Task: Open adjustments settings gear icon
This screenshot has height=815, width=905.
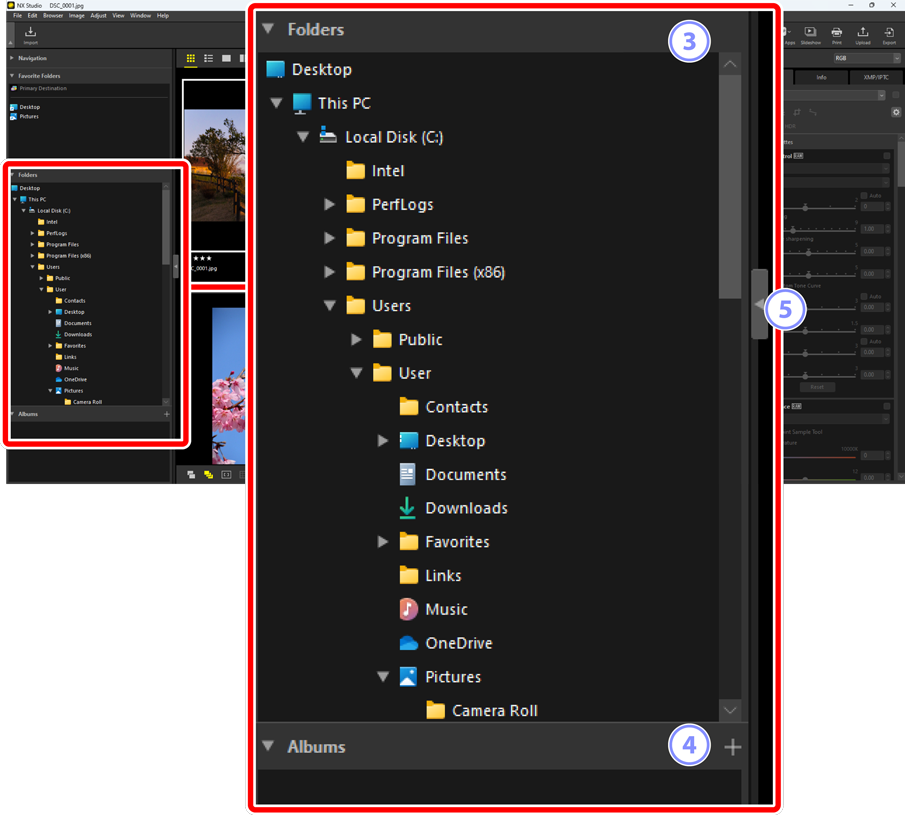Action: click(x=895, y=112)
